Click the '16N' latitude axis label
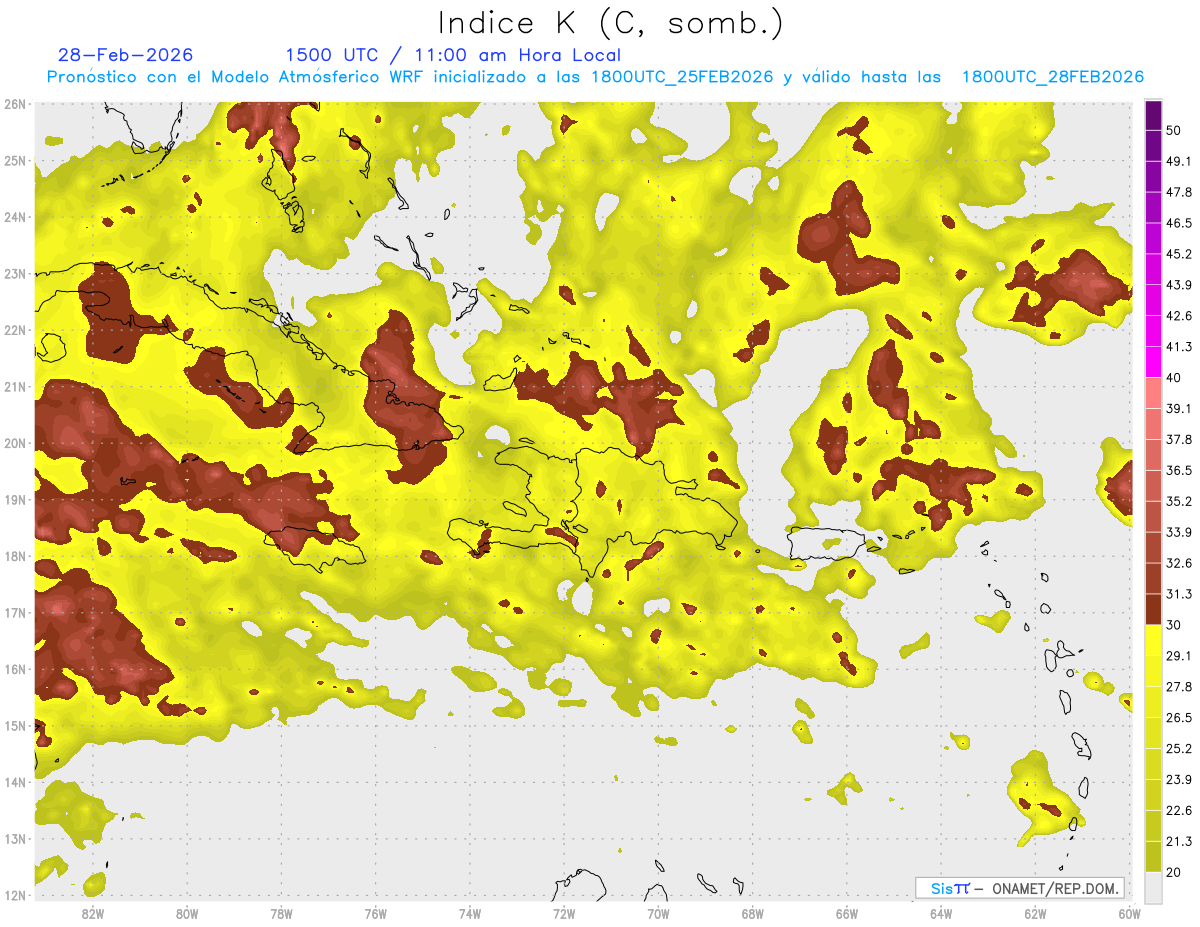1200x927 pixels. 15,669
